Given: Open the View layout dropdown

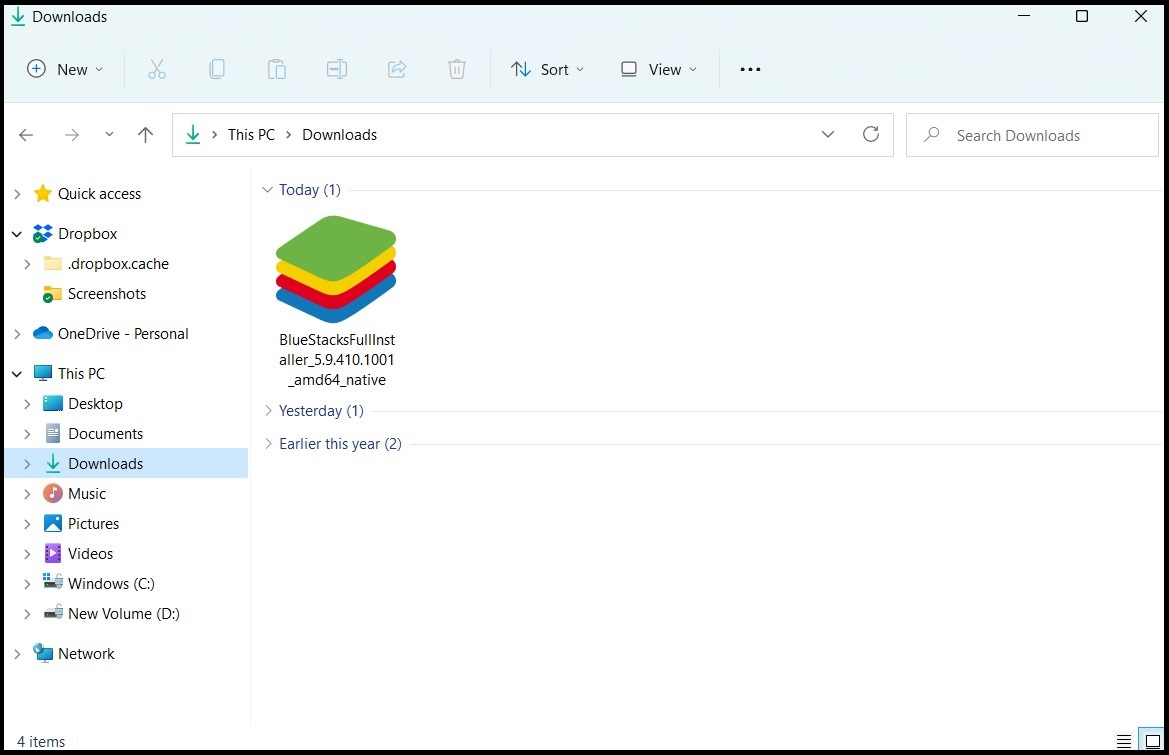Looking at the screenshot, I should 659,69.
